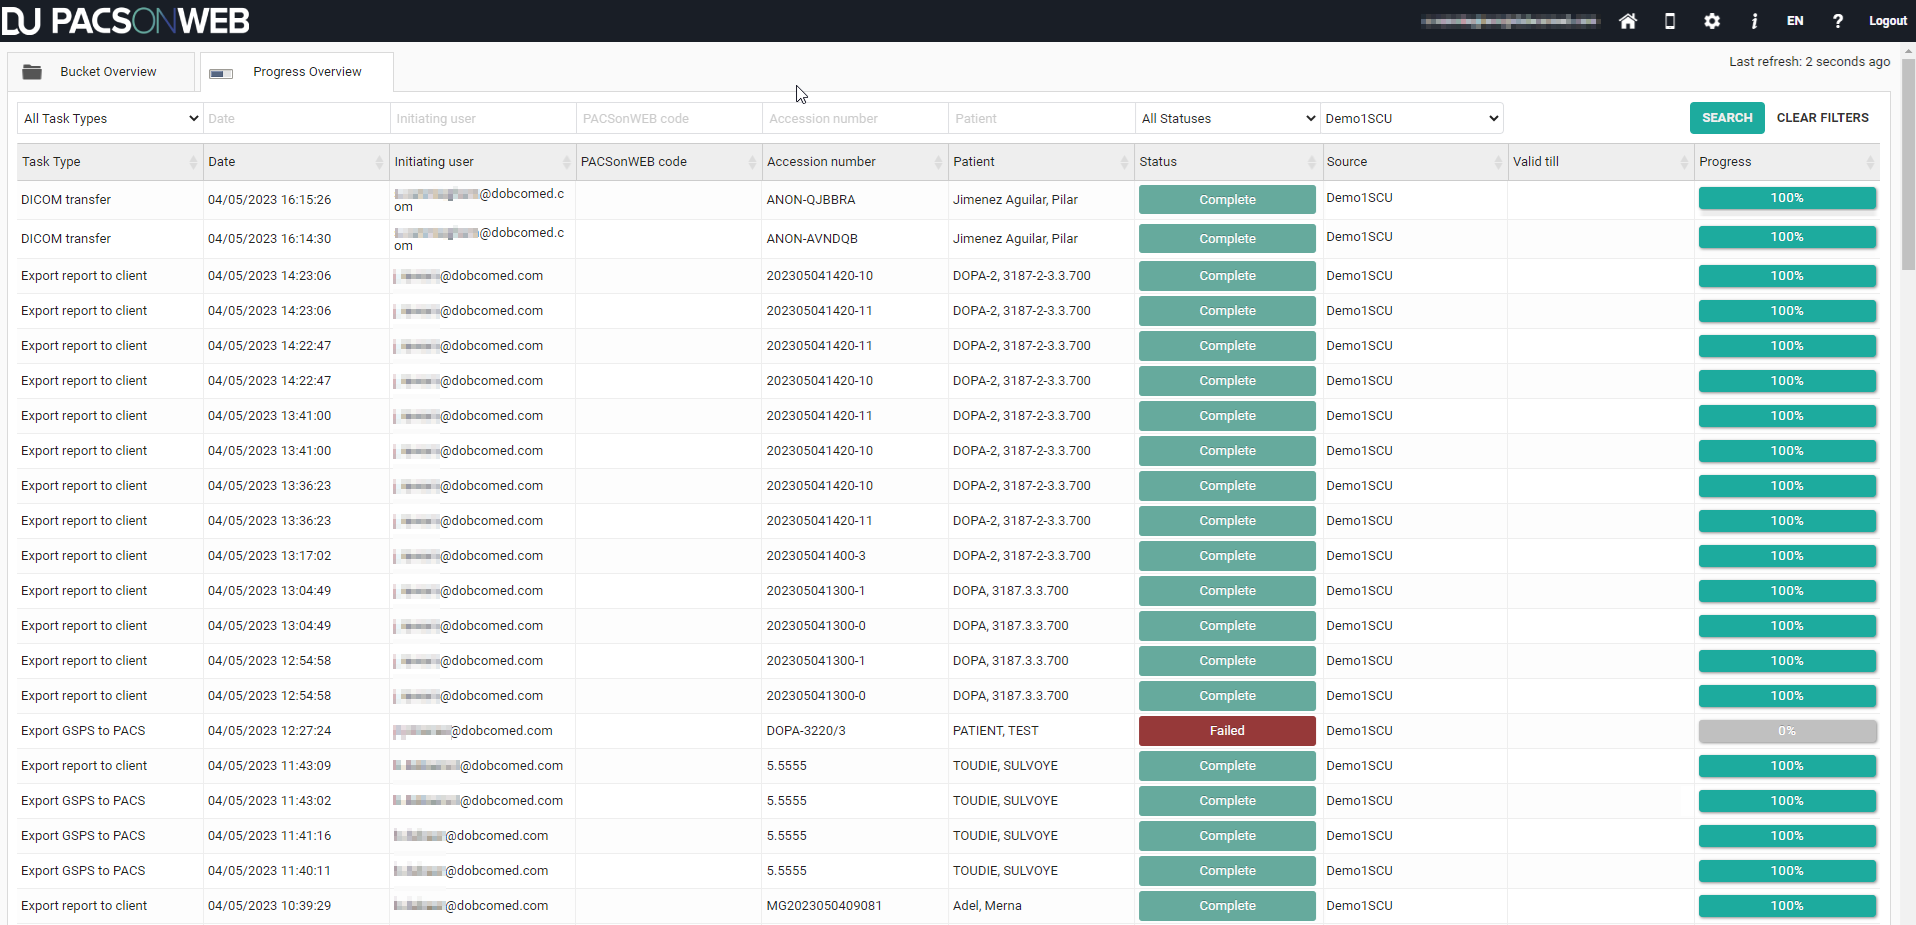The image size is (1916, 925).
Task: Sort by Status column arrows
Action: 1311,162
